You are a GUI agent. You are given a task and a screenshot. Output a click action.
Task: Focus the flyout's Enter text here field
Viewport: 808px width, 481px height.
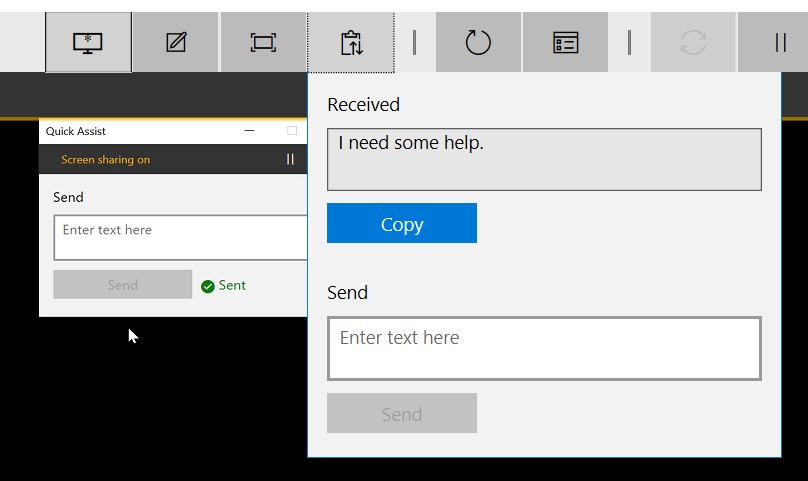(544, 349)
